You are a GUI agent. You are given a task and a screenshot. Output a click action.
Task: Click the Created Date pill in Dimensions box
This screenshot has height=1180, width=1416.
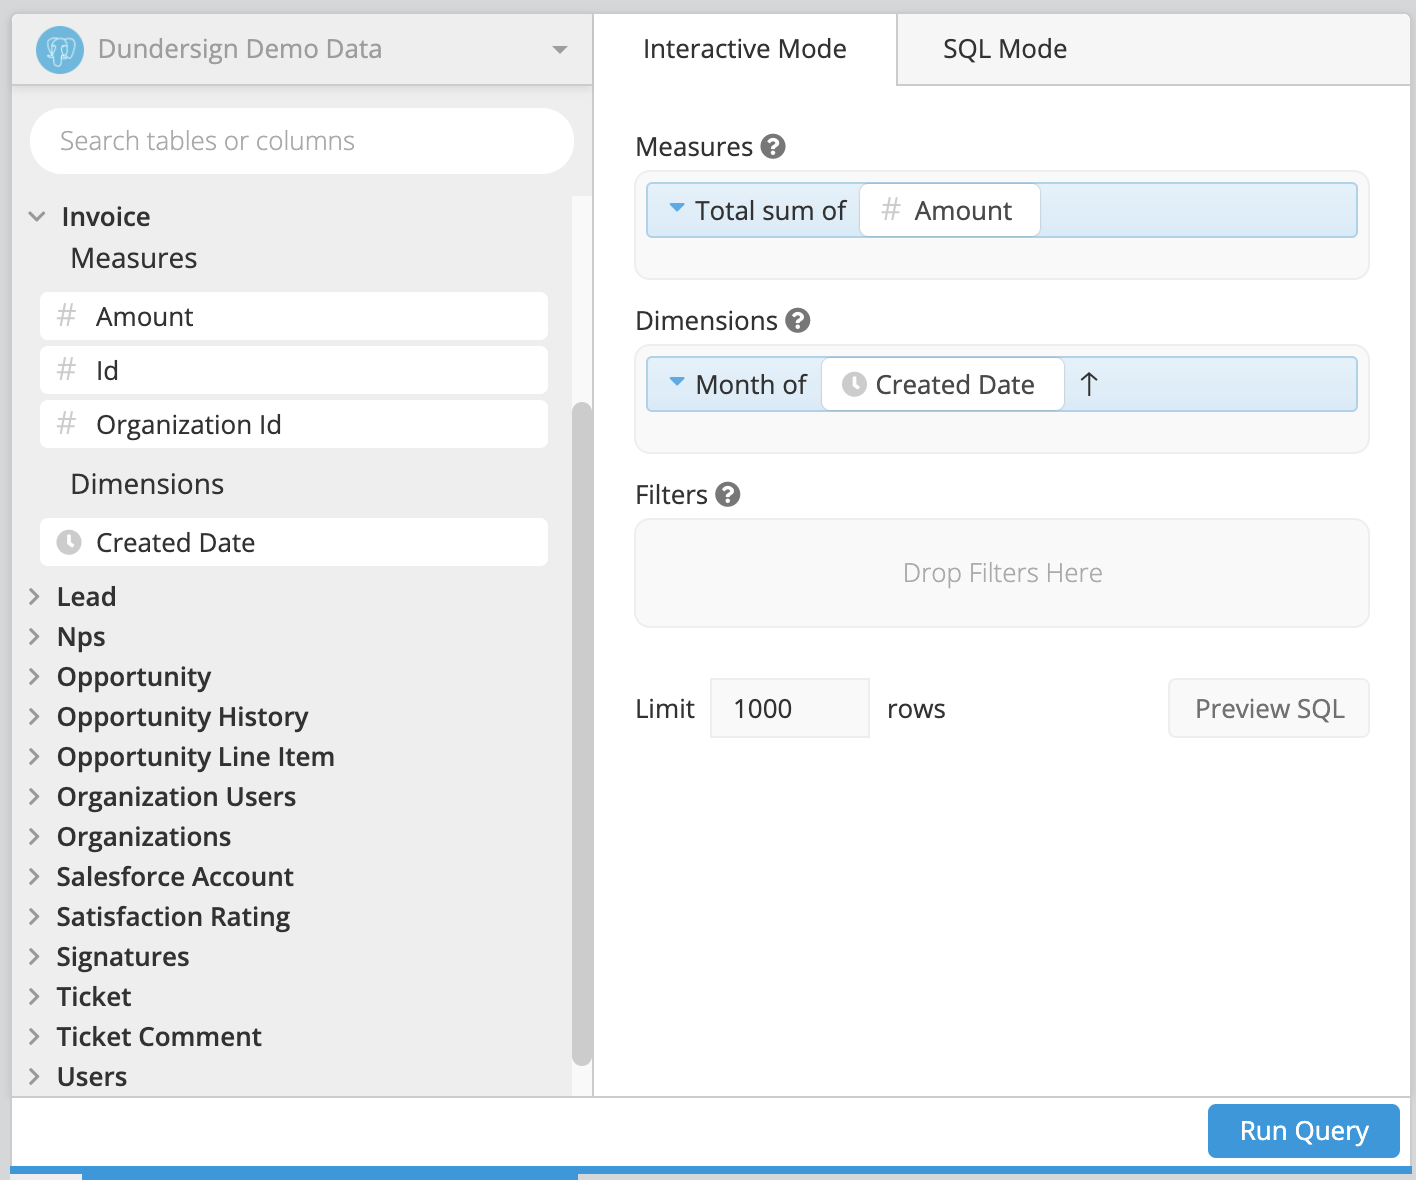tap(943, 384)
